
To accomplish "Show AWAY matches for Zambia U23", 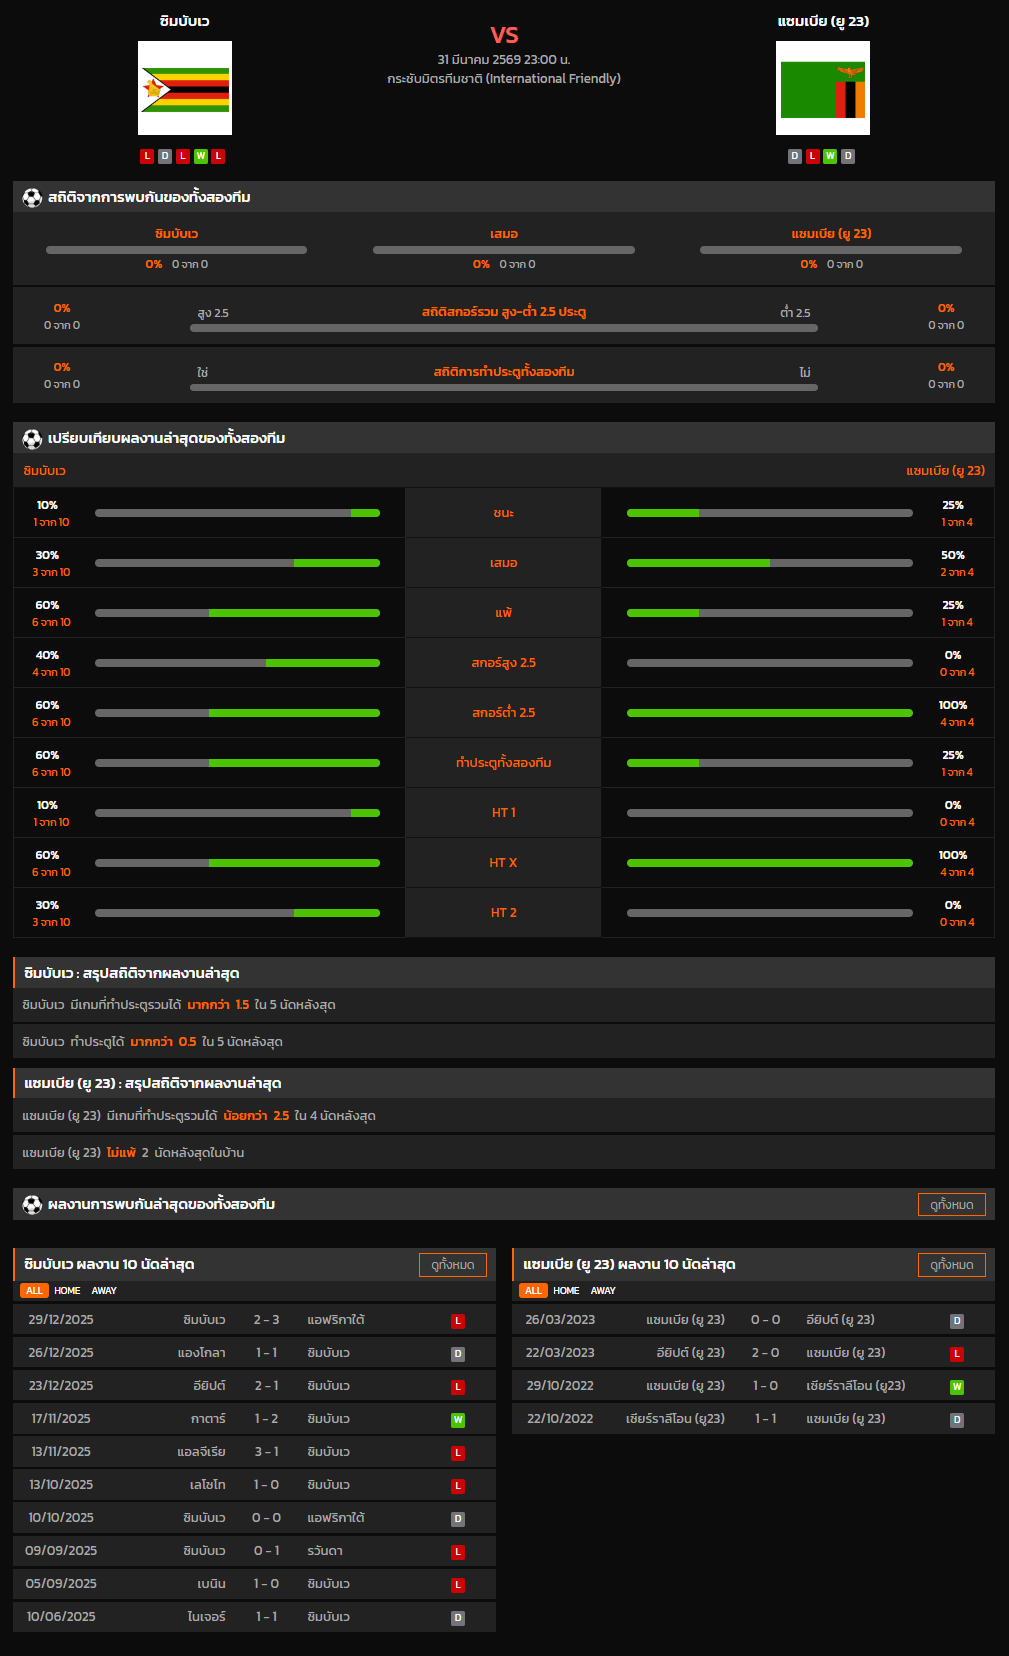I will [603, 1291].
